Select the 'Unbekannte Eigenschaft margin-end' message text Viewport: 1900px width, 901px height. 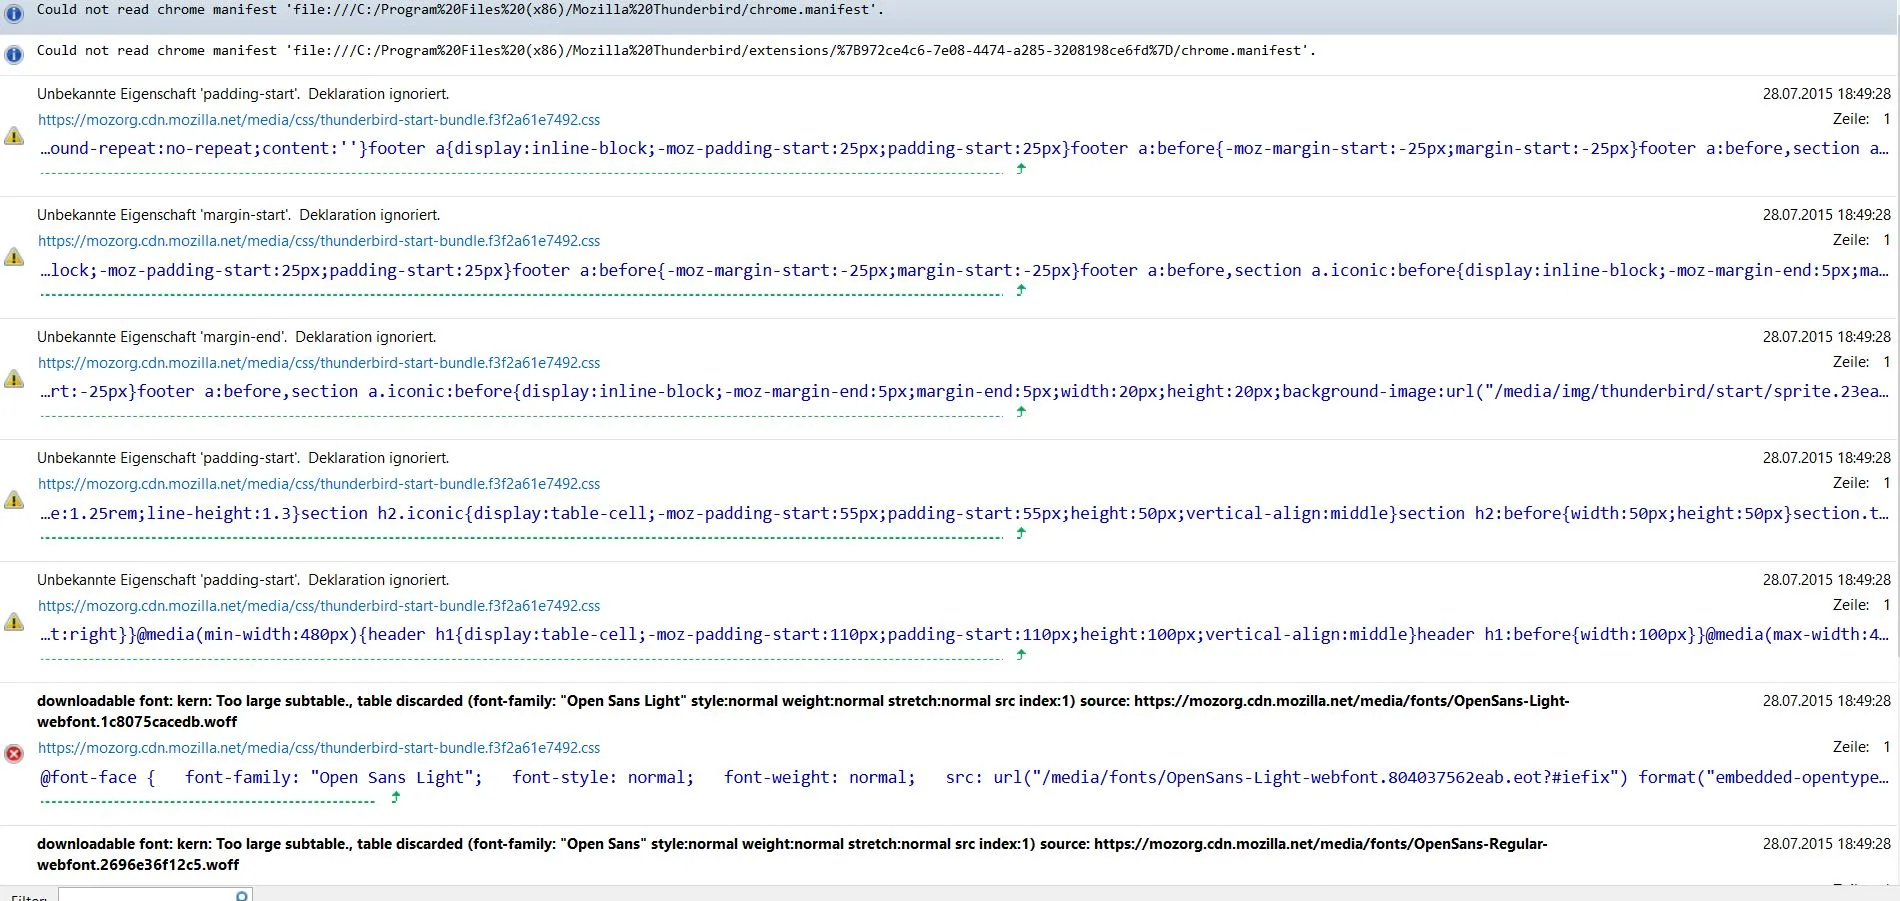pos(237,337)
